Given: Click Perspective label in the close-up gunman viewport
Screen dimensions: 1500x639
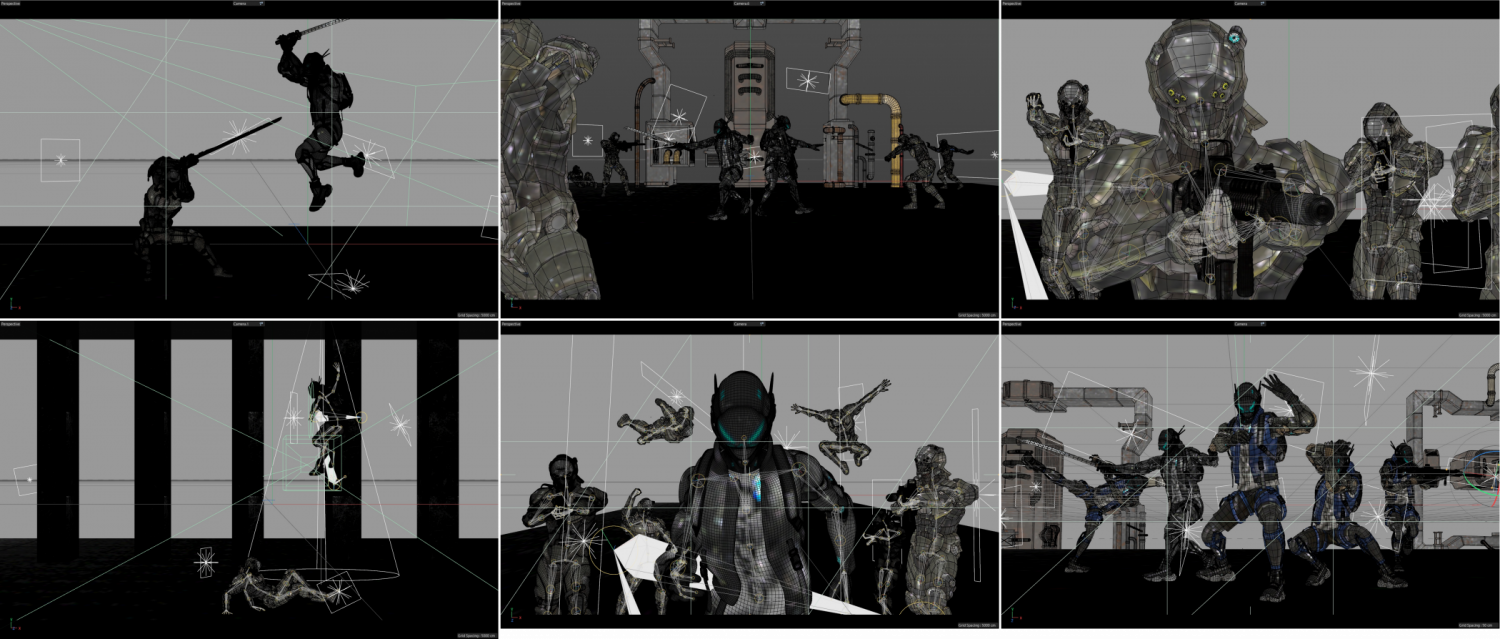Looking at the screenshot, I should coord(1010,4).
